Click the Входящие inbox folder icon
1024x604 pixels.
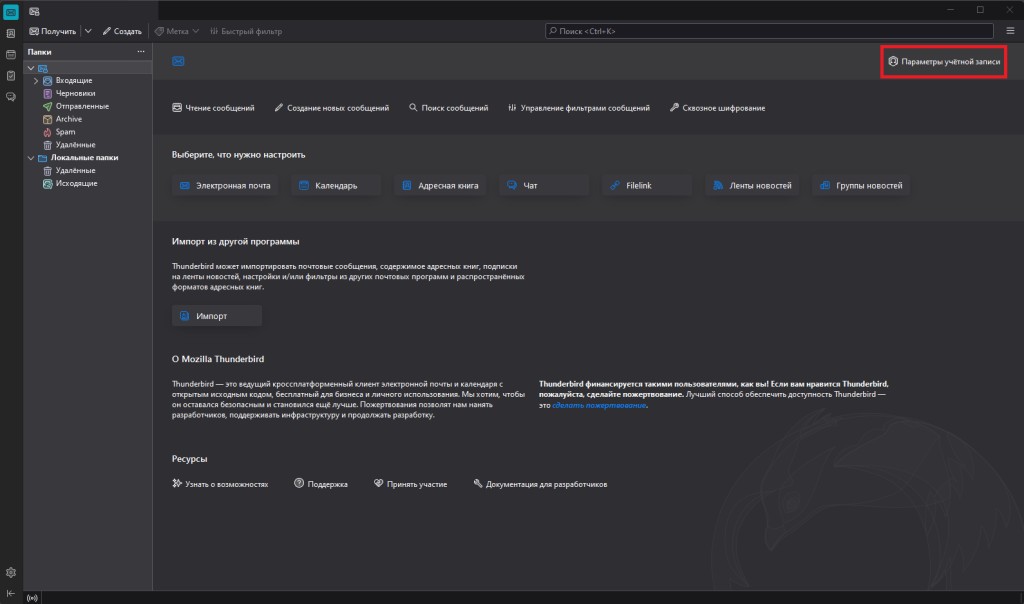48,81
